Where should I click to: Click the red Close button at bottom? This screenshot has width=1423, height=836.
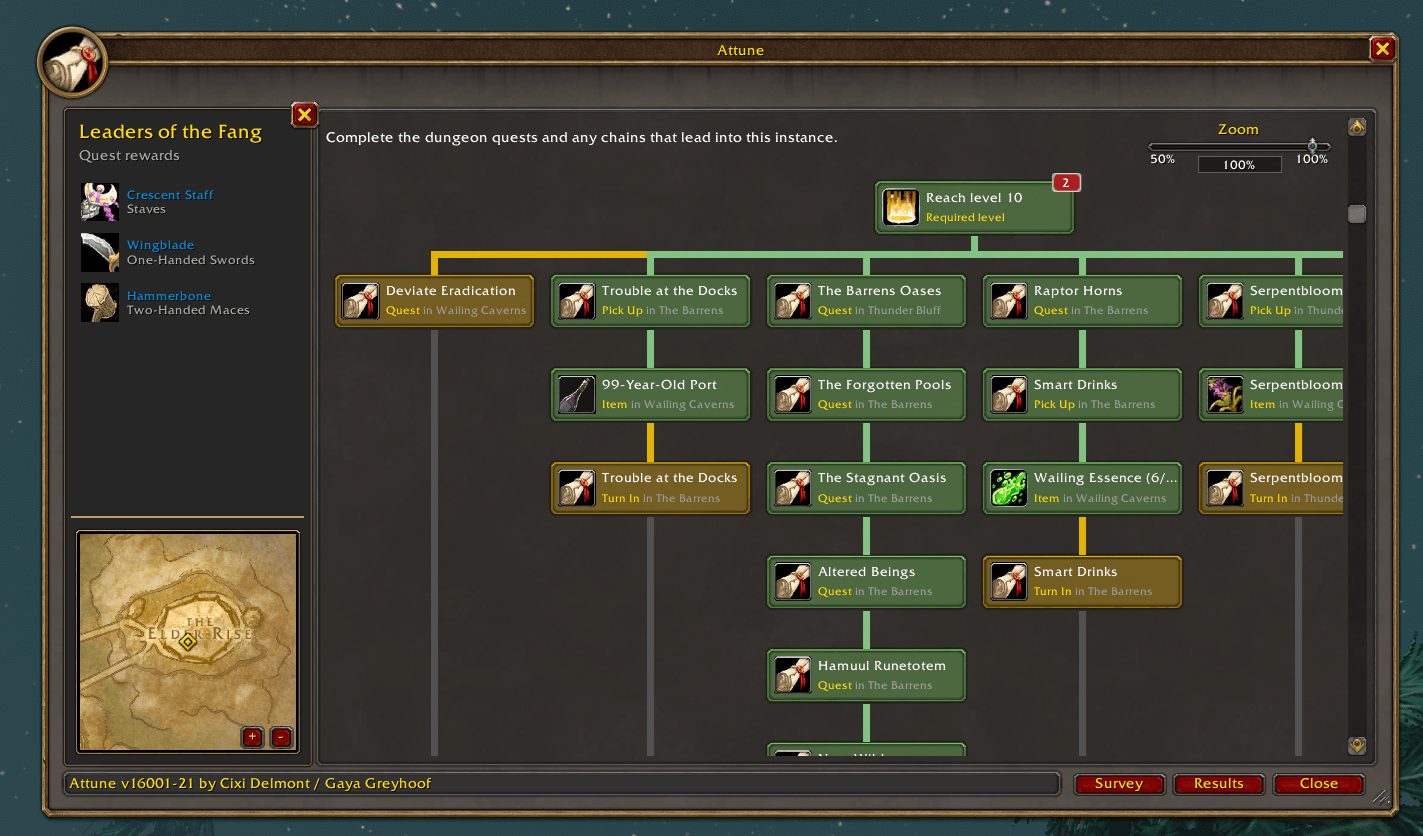(1319, 784)
